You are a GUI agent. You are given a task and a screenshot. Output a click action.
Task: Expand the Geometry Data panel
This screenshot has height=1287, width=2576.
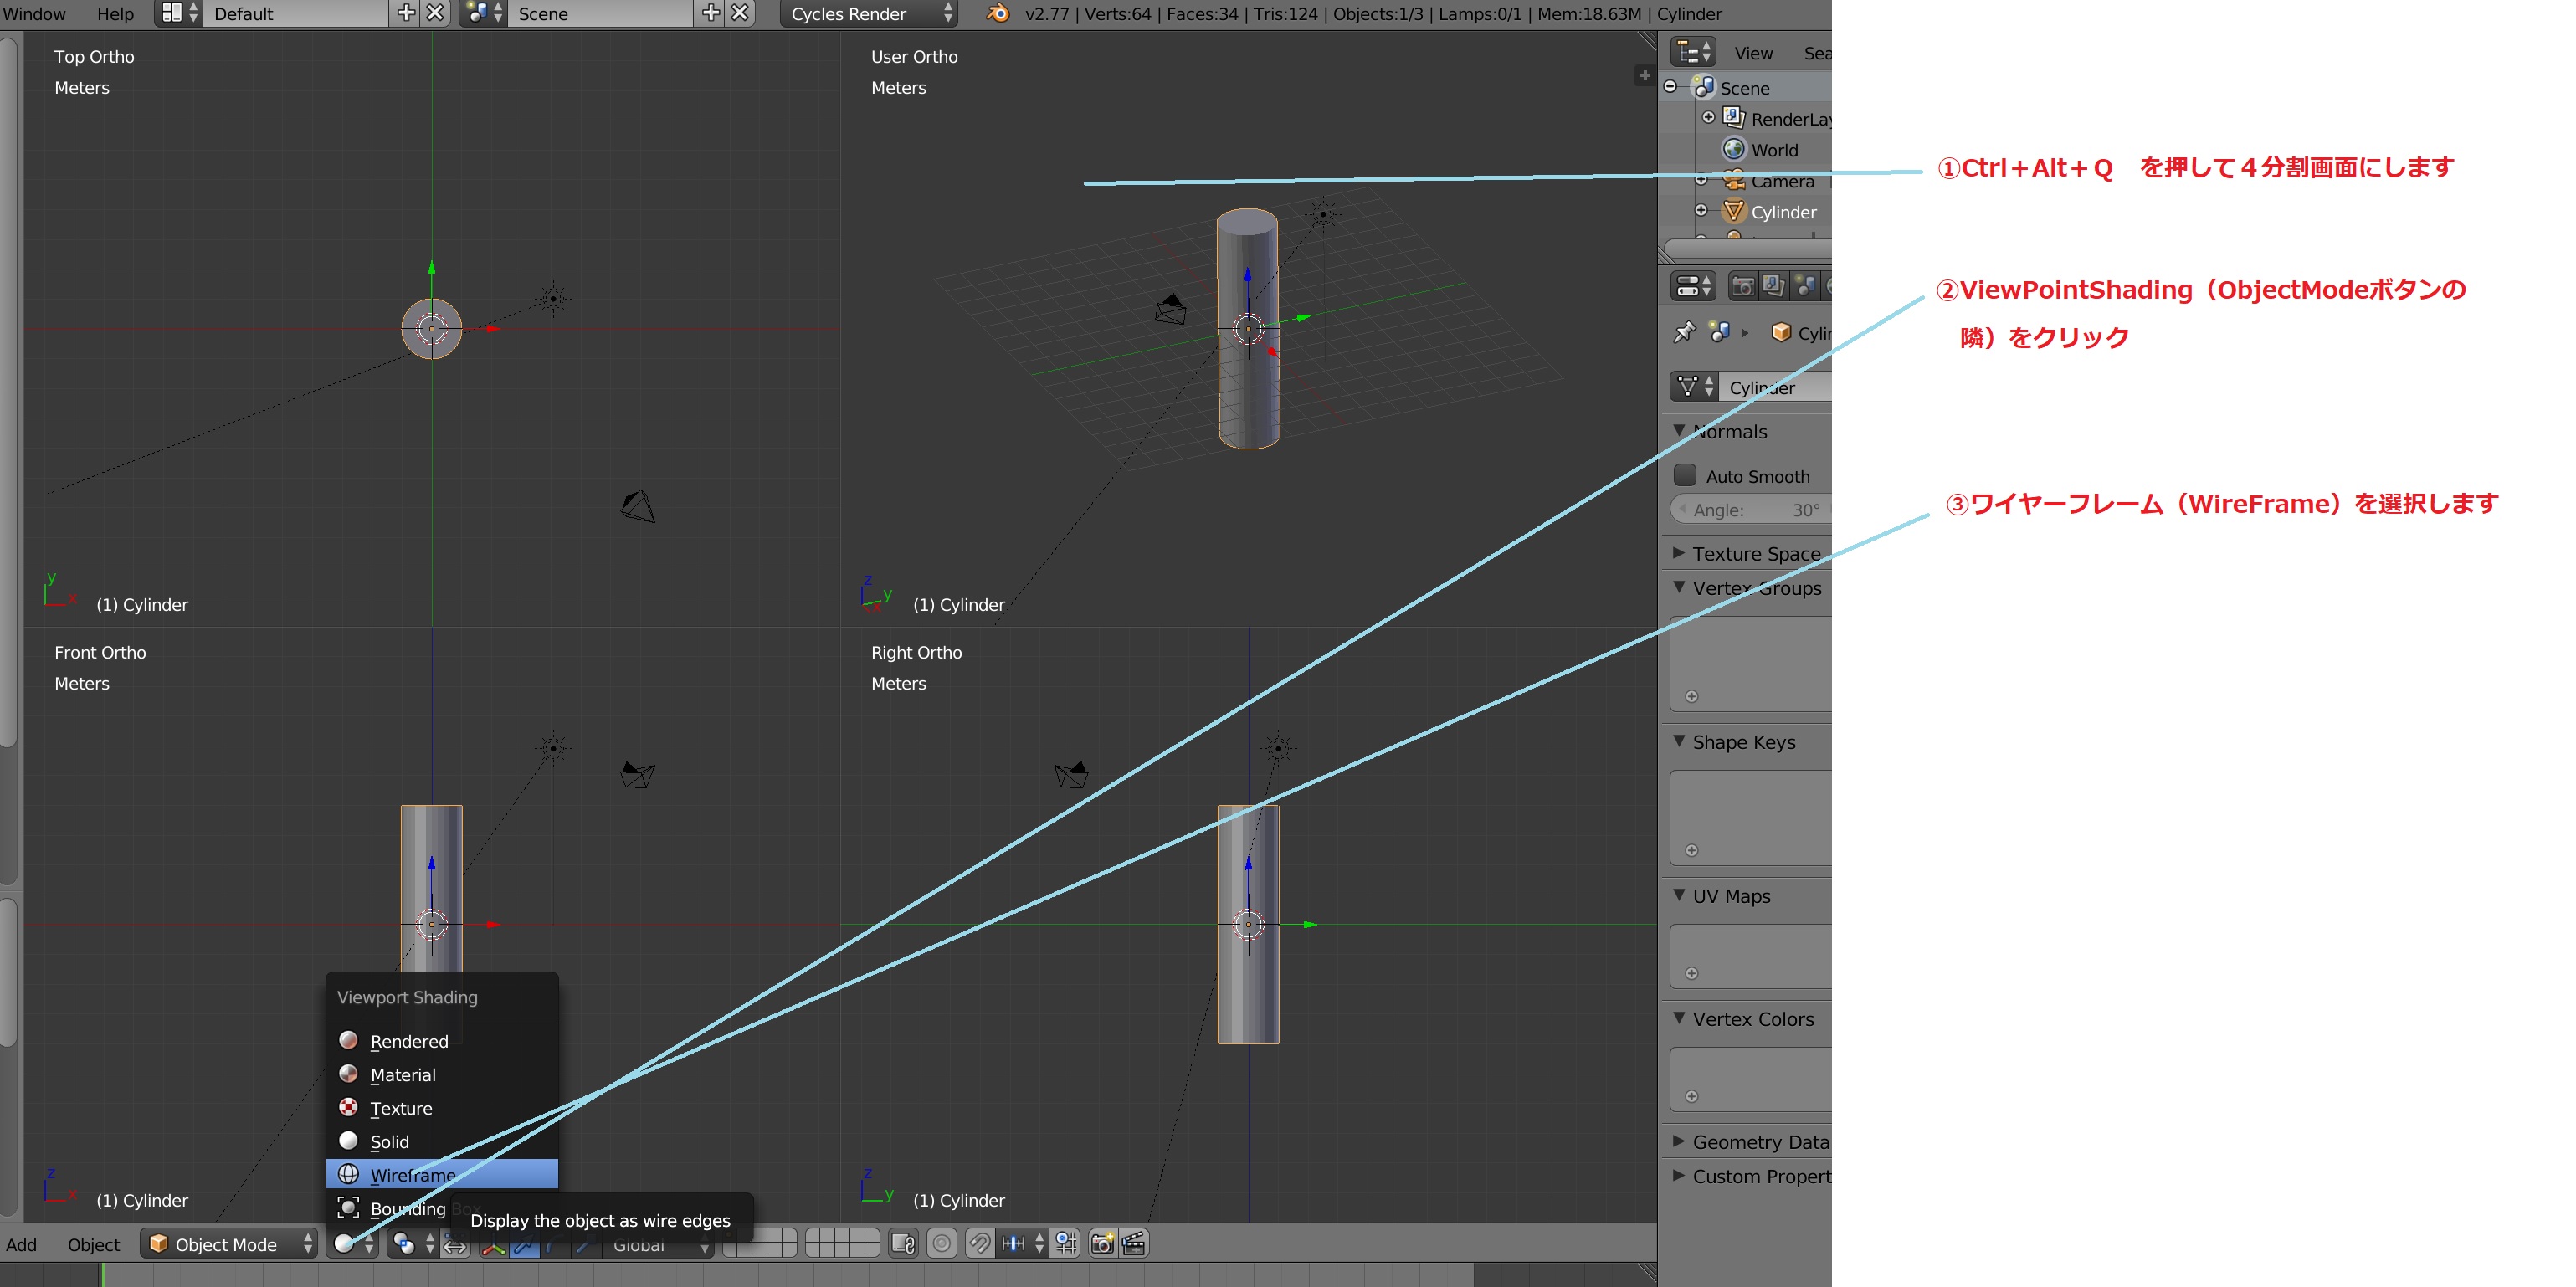click(1679, 1141)
